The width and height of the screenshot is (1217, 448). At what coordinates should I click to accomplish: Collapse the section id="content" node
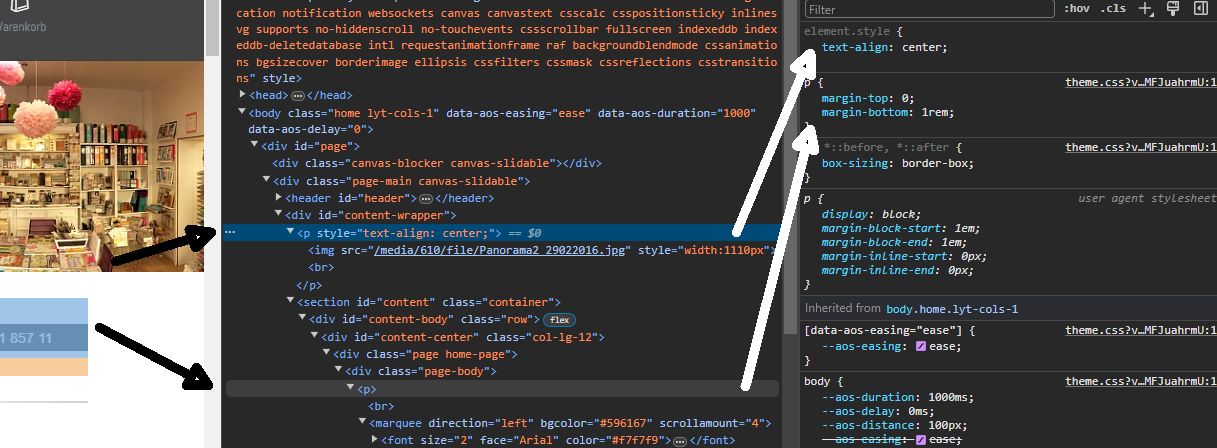click(x=290, y=302)
